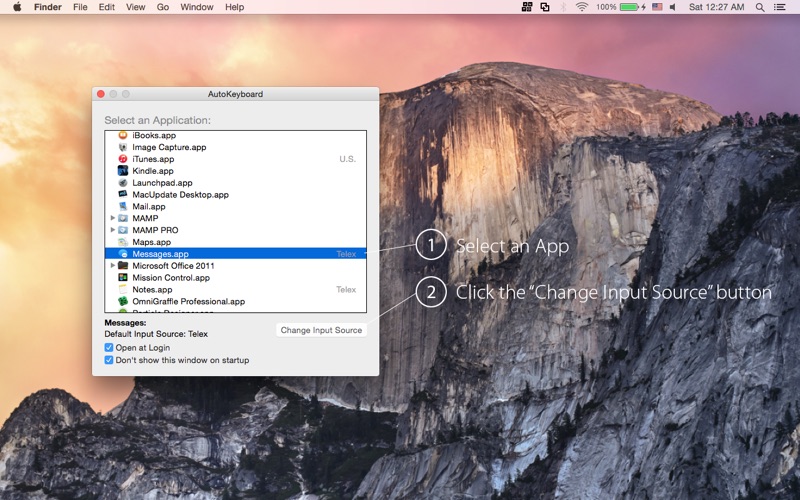Click the Launchpad.app rocket icon
The height and width of the screenshot is (500, 800).
(x=123, y=183)
